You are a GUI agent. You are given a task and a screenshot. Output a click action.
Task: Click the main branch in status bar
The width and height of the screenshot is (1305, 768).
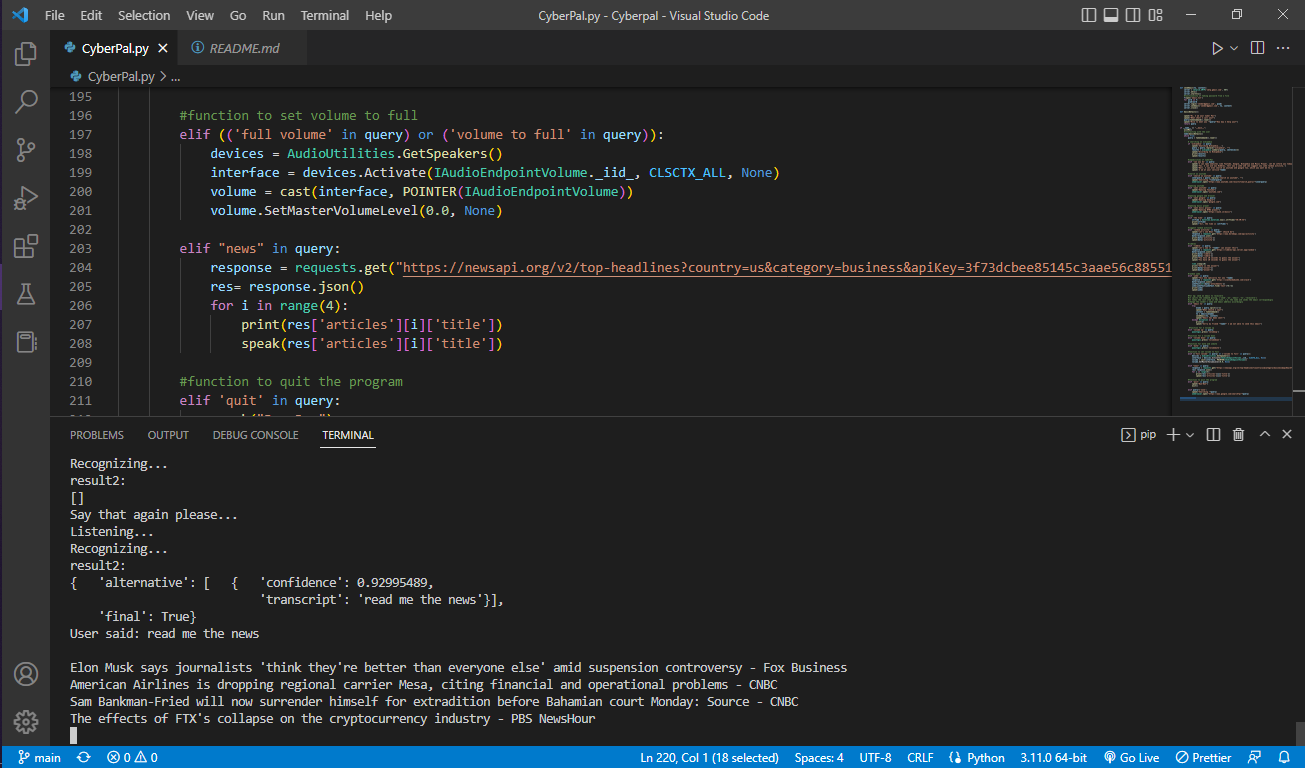(38, 758)
